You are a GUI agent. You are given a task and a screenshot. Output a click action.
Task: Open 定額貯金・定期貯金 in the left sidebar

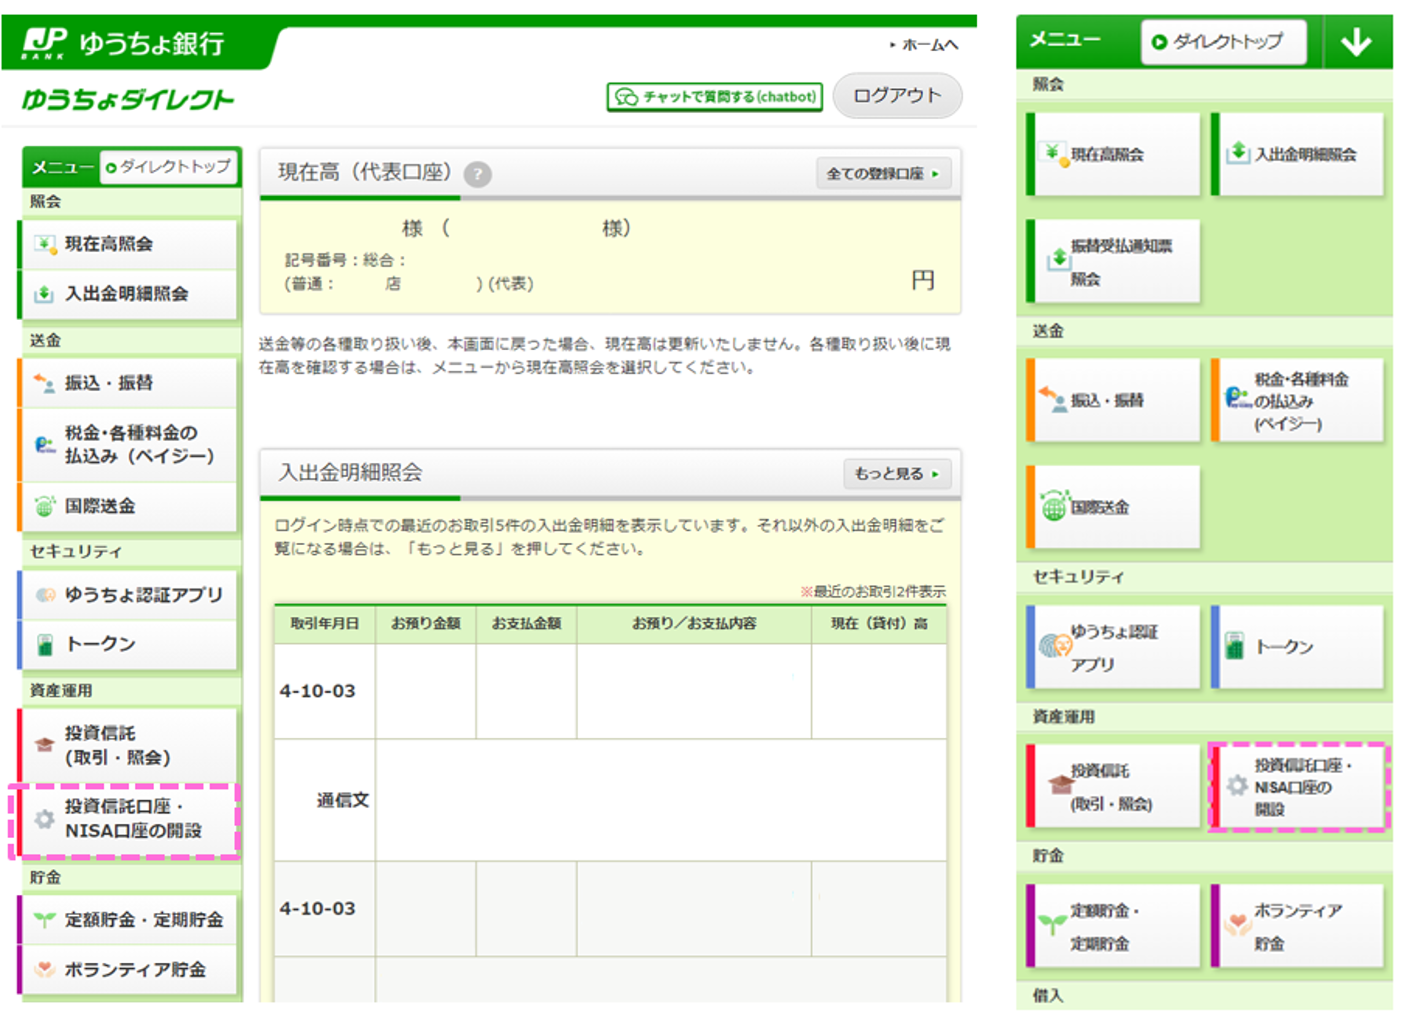130,920
